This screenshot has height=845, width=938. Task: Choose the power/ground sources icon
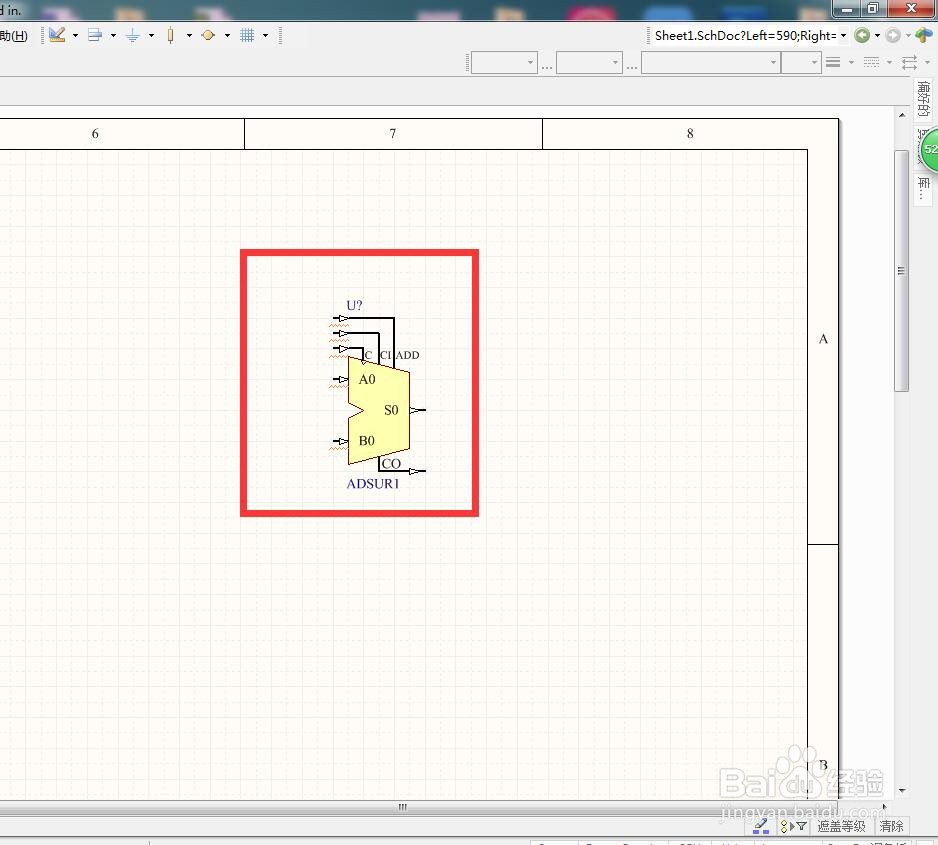[132, 36]
